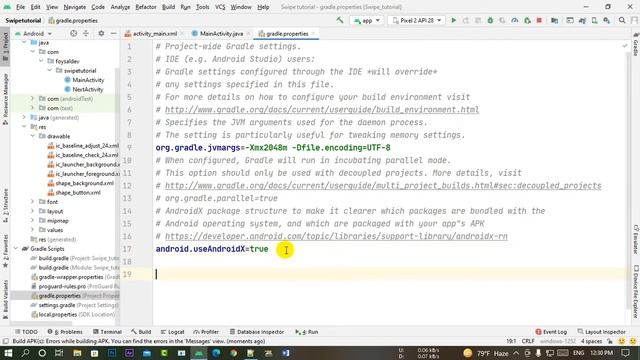Screen dimensions: 640x360
Task: Sync Project with Gradle Files icon
Action: 582,20
